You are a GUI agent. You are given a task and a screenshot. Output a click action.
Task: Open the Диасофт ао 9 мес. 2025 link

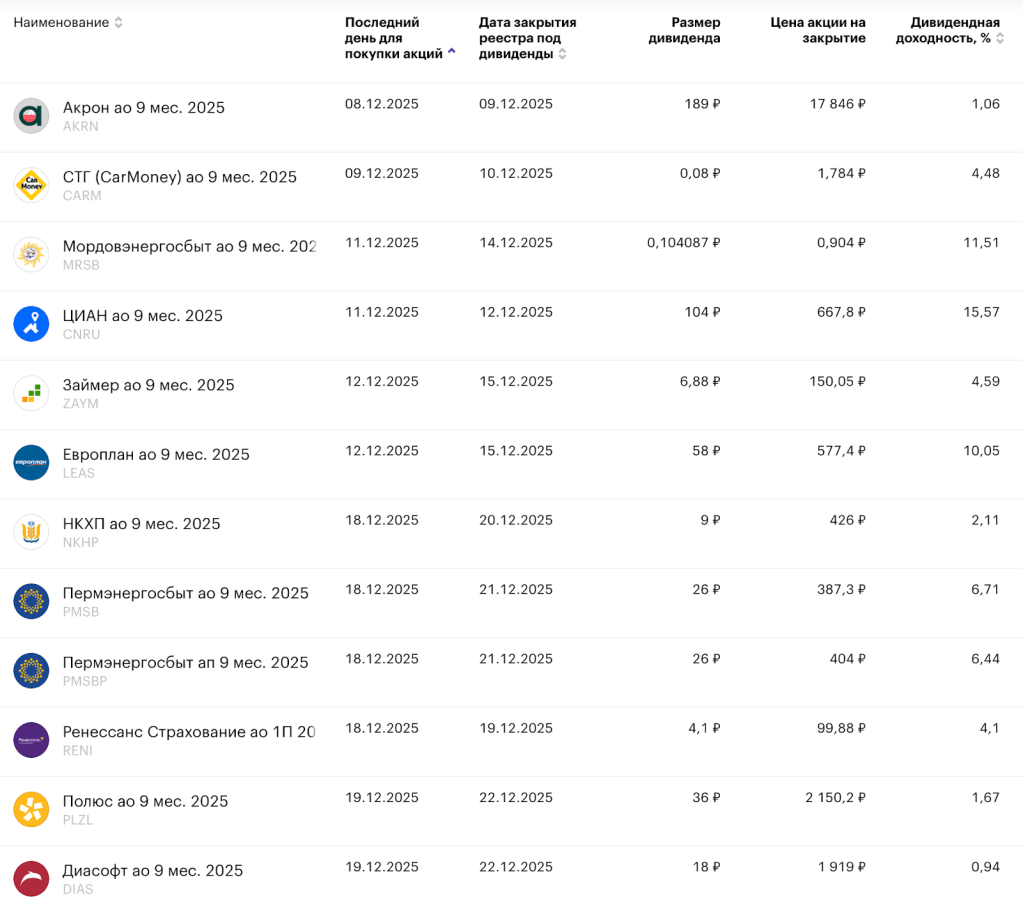tap(152, 870)
